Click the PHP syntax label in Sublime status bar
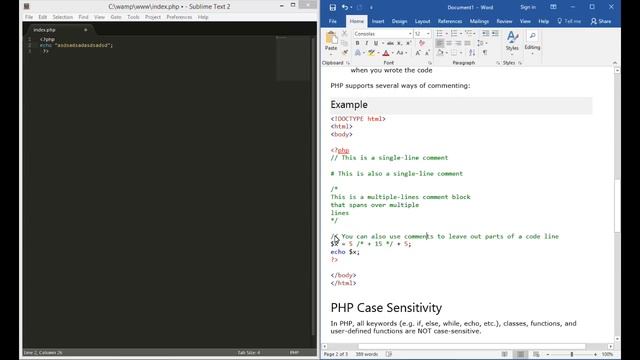 click(294, 353)
